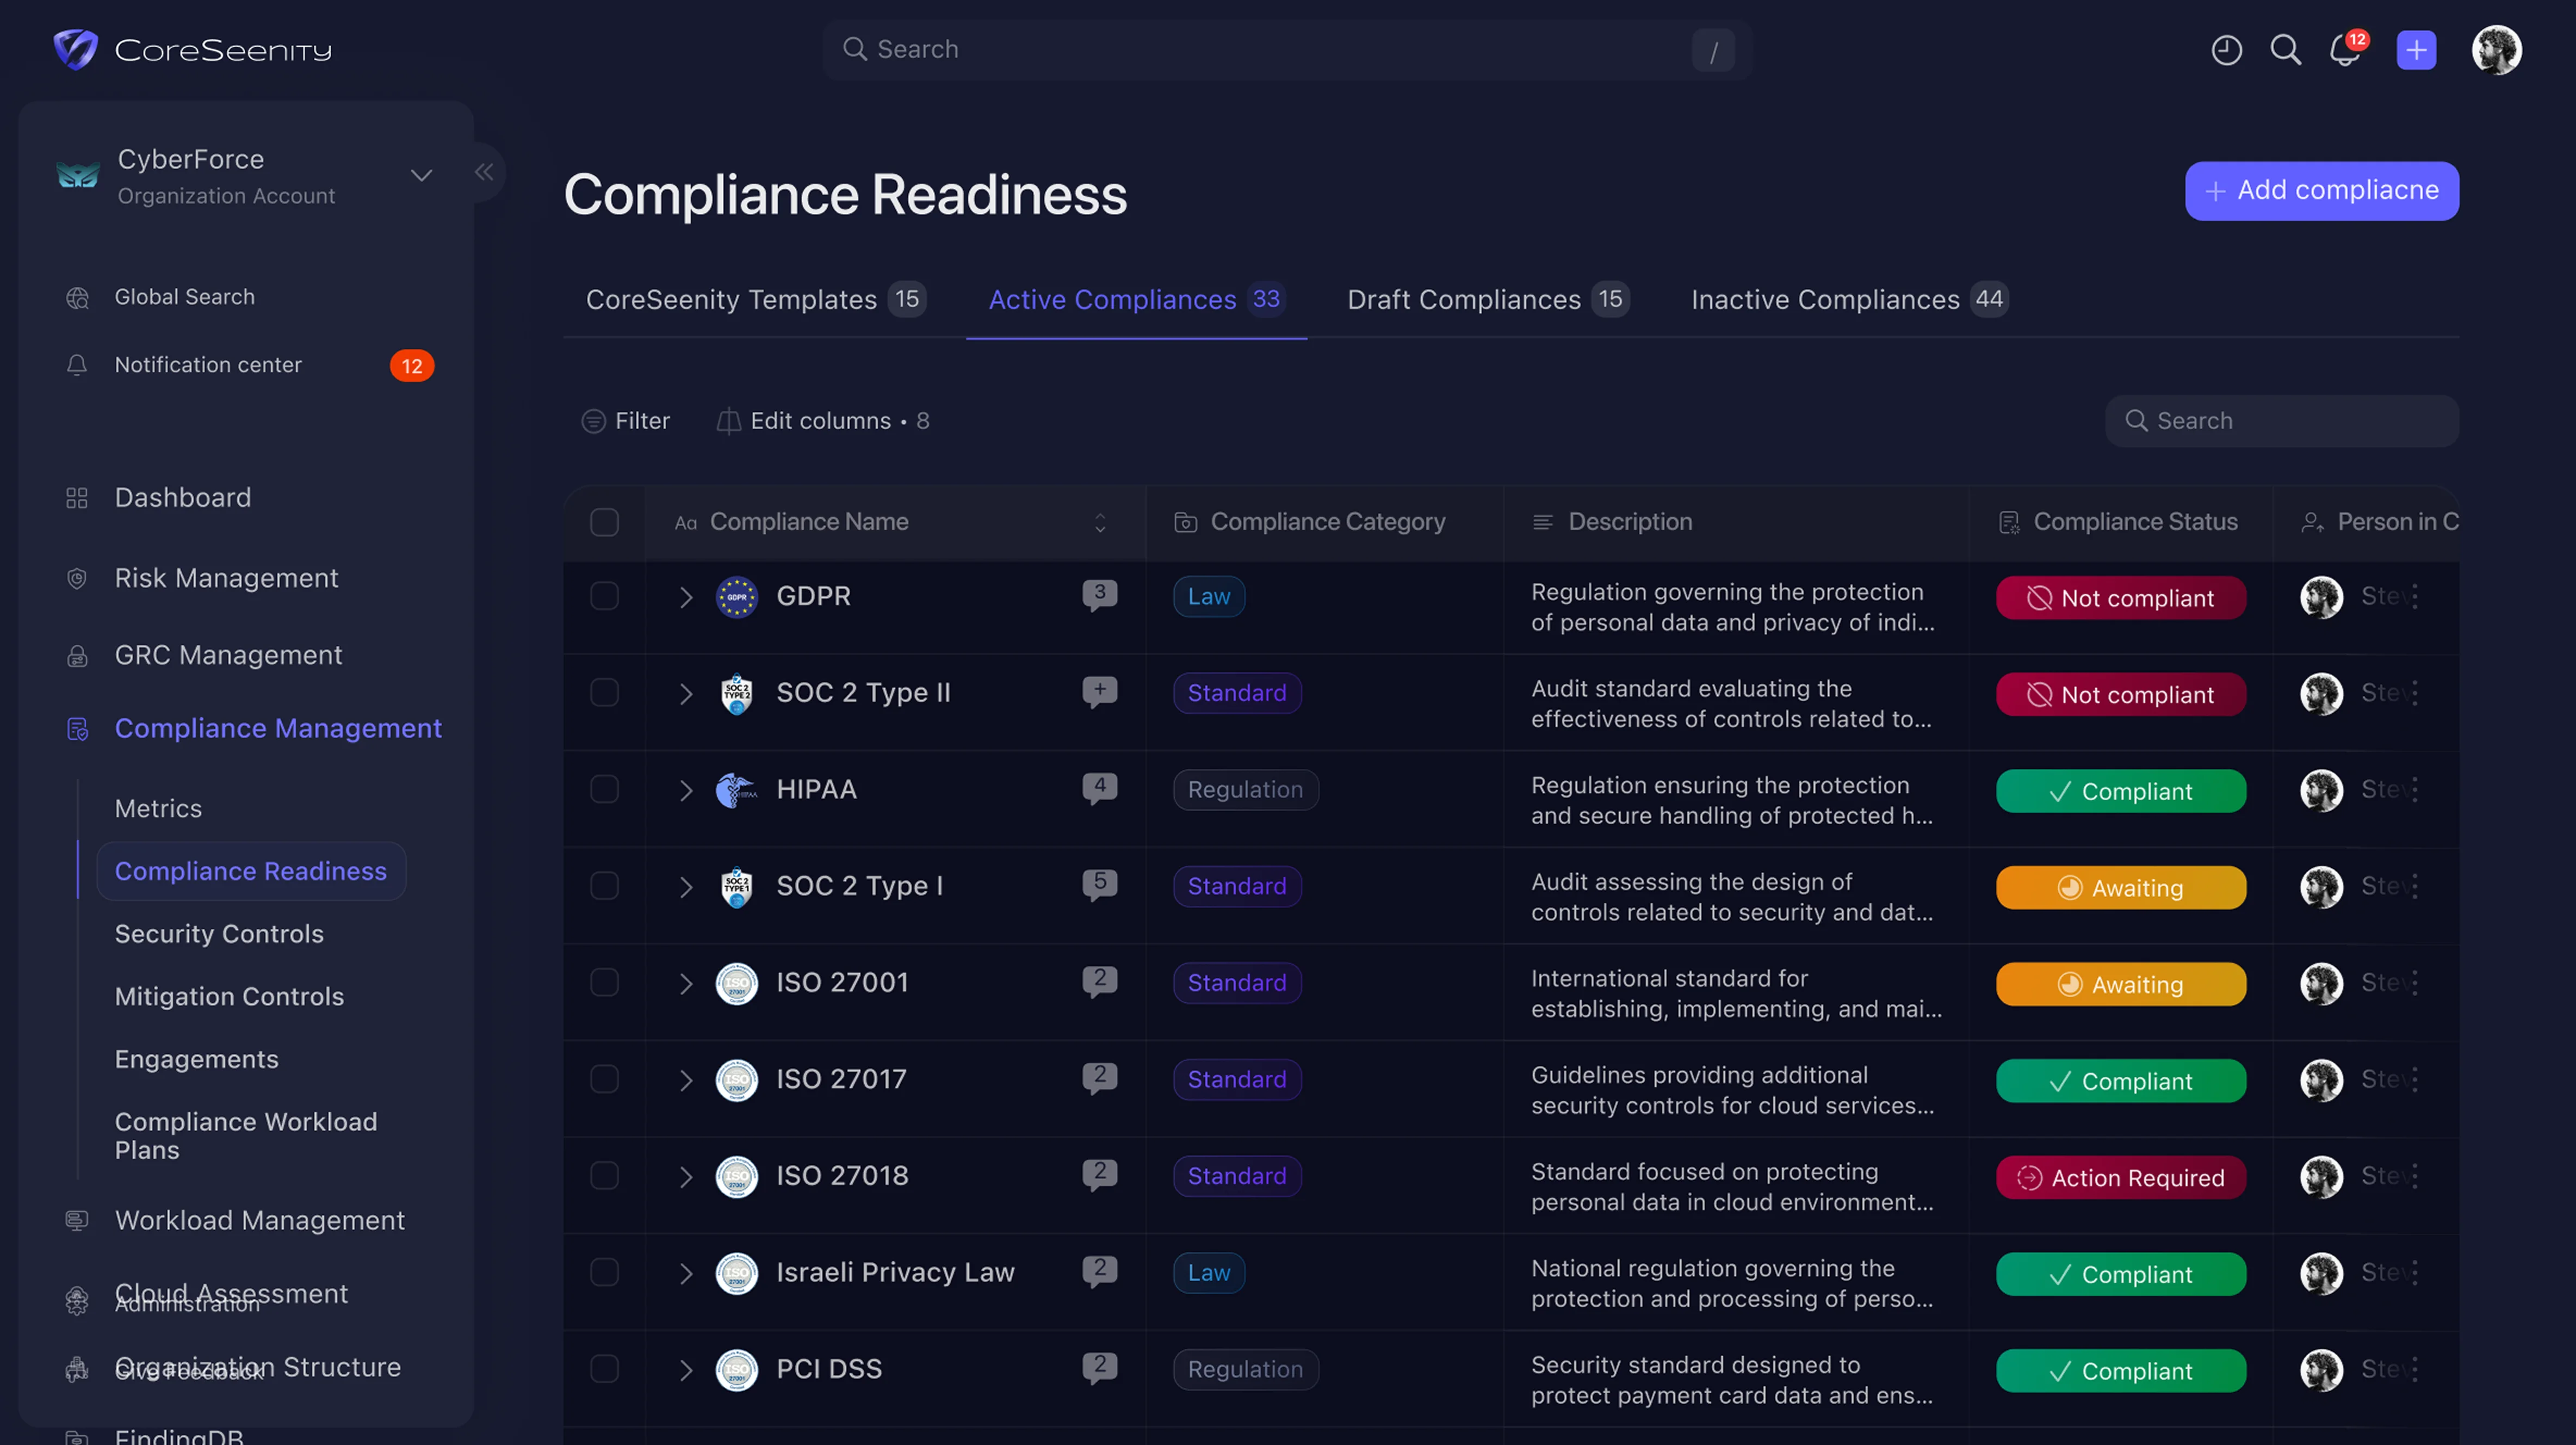The image size is (2576, 1445).
Task: Click the blue plus icon in top bar
Action: pos(2416,49)
